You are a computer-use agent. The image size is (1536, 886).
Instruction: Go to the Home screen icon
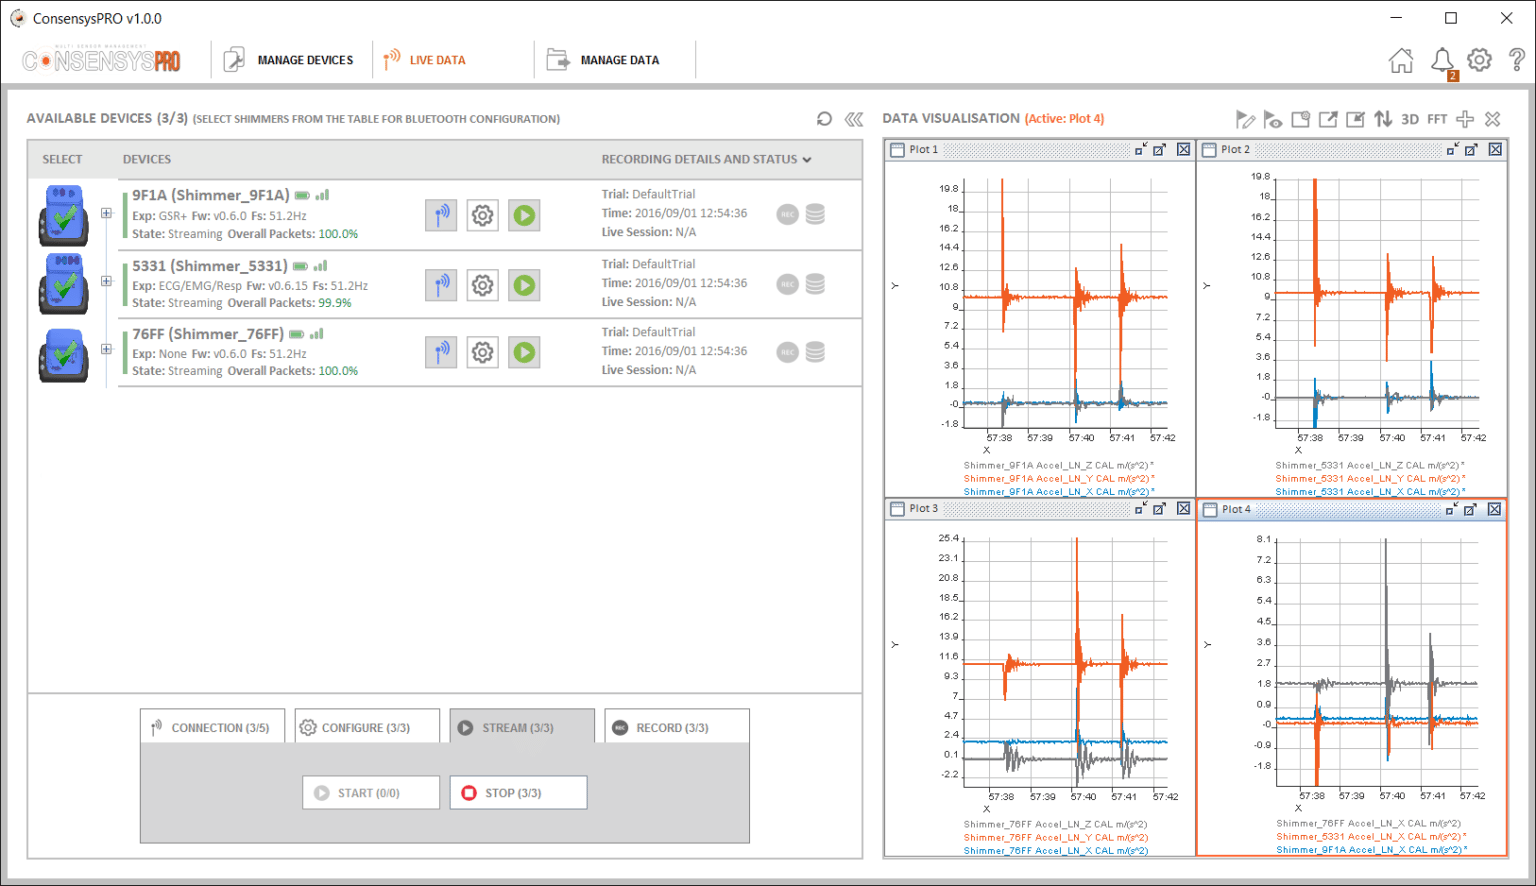(1401, 61)
